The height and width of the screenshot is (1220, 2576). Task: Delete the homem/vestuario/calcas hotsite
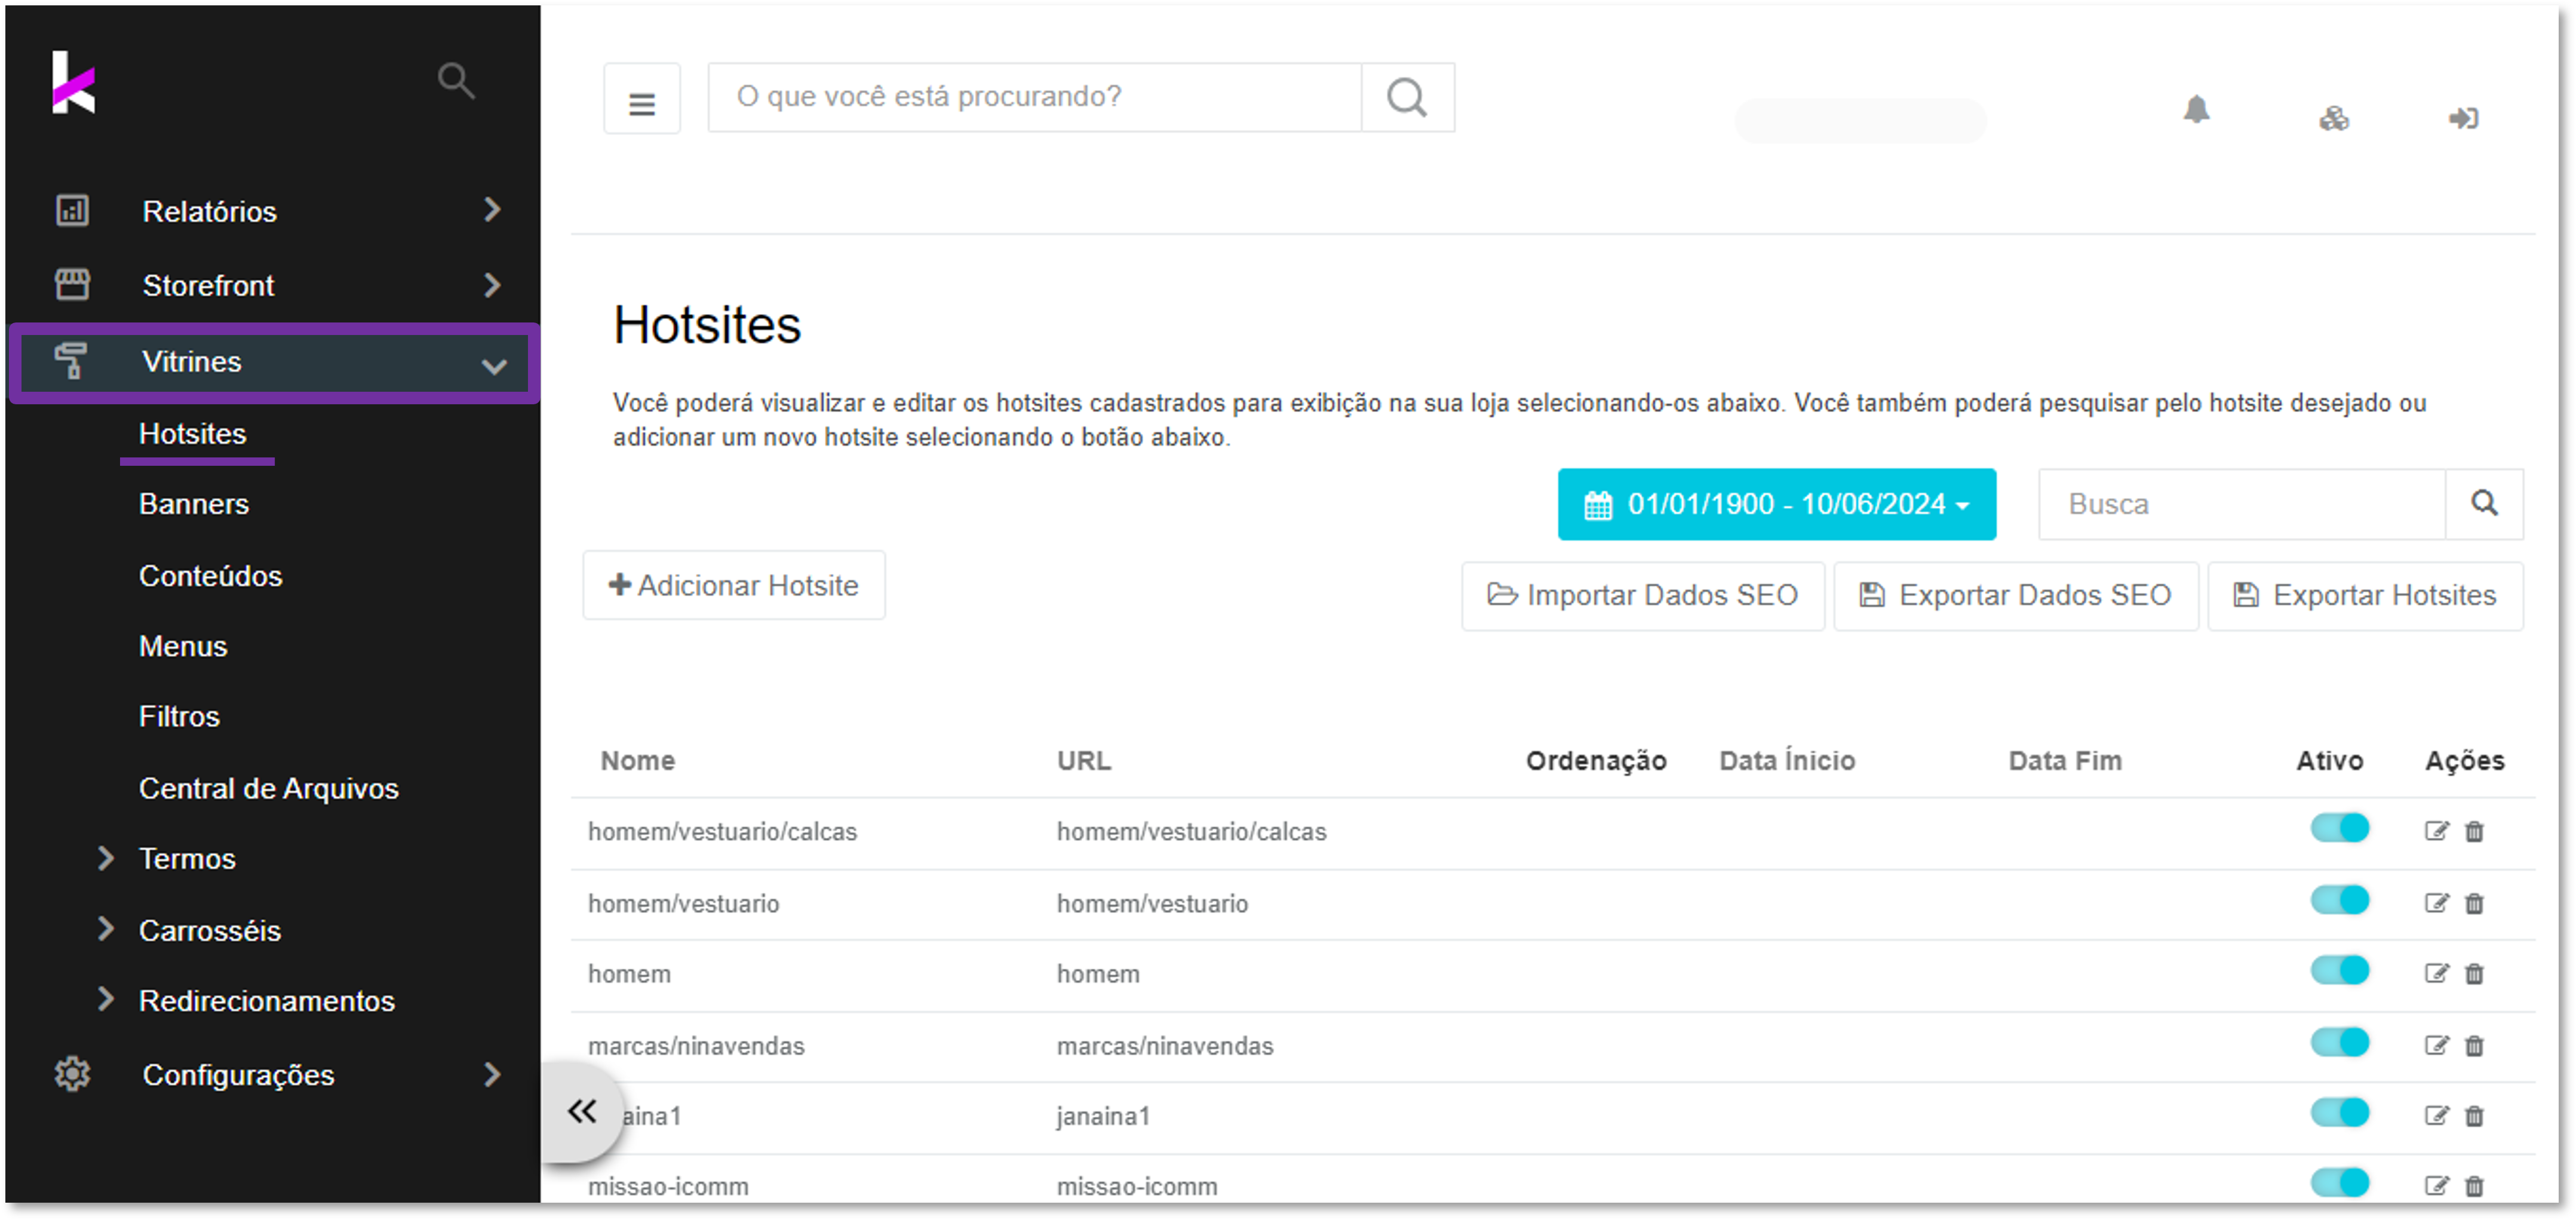tap(2474, 832)
